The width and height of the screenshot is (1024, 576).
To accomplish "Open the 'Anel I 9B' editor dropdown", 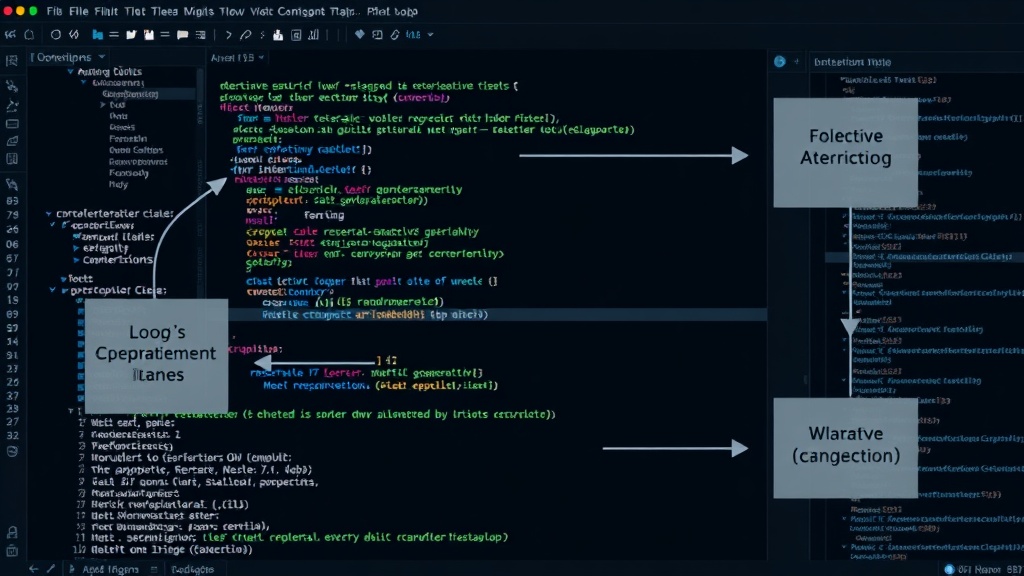I will point(261,57).
